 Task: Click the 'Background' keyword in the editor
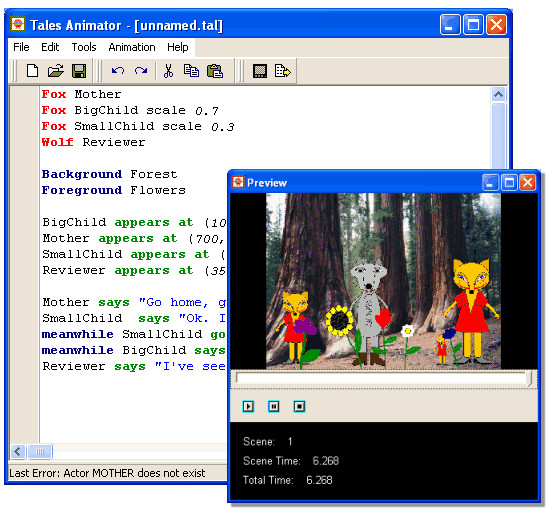82,174
